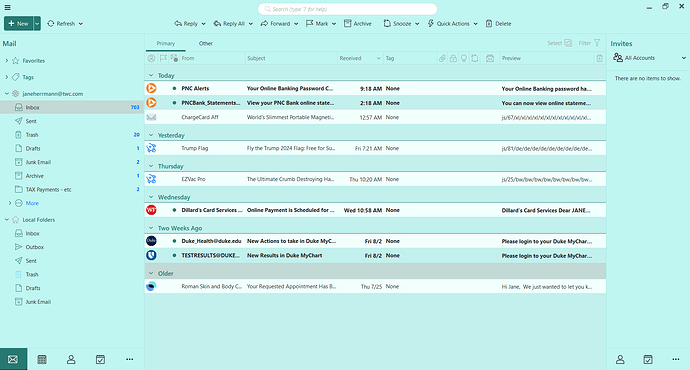Toggle the Select messages checkbox

[x=568, y=43]
